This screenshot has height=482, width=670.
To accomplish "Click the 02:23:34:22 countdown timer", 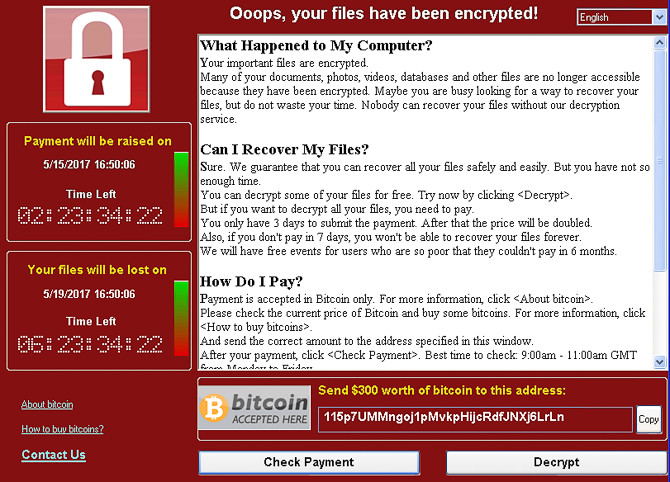I will [x=90, y=216].
